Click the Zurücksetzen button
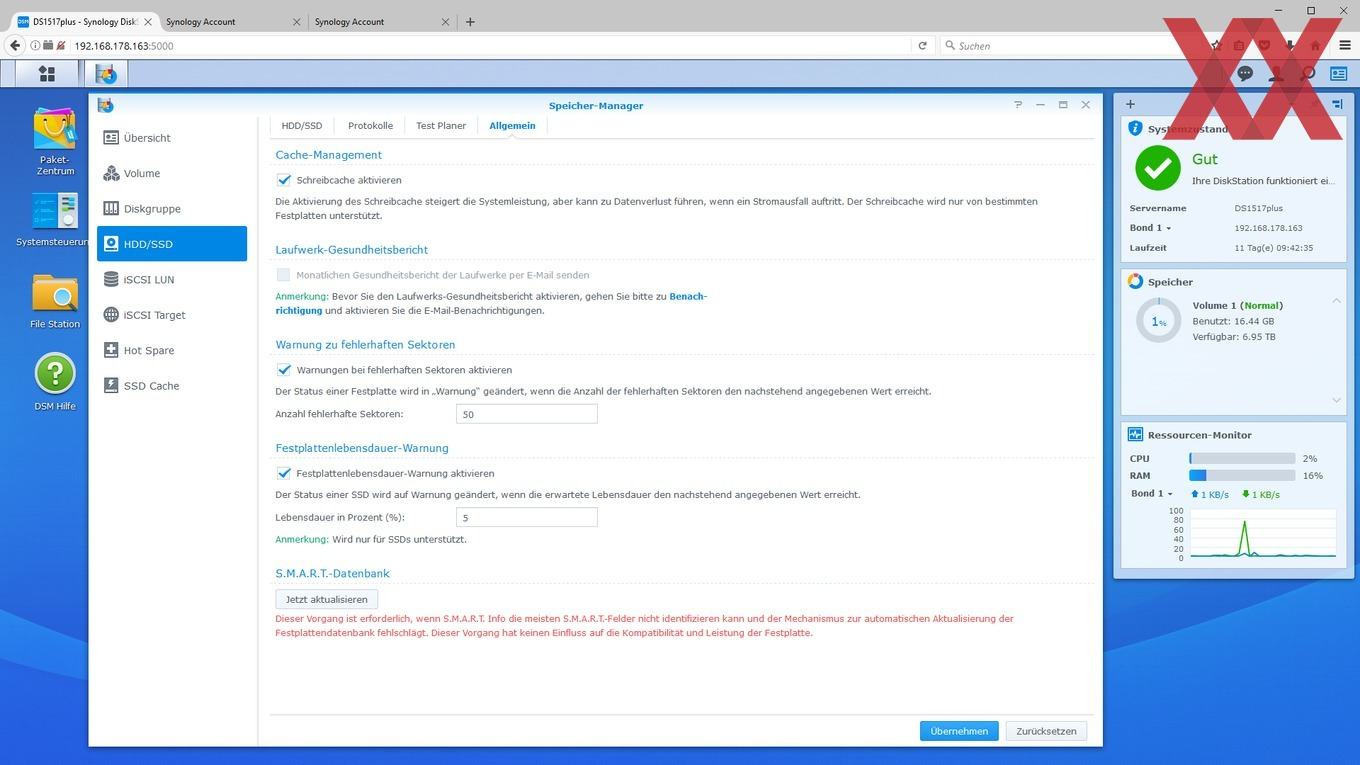1360x765 pixels. coord(1046,731)
